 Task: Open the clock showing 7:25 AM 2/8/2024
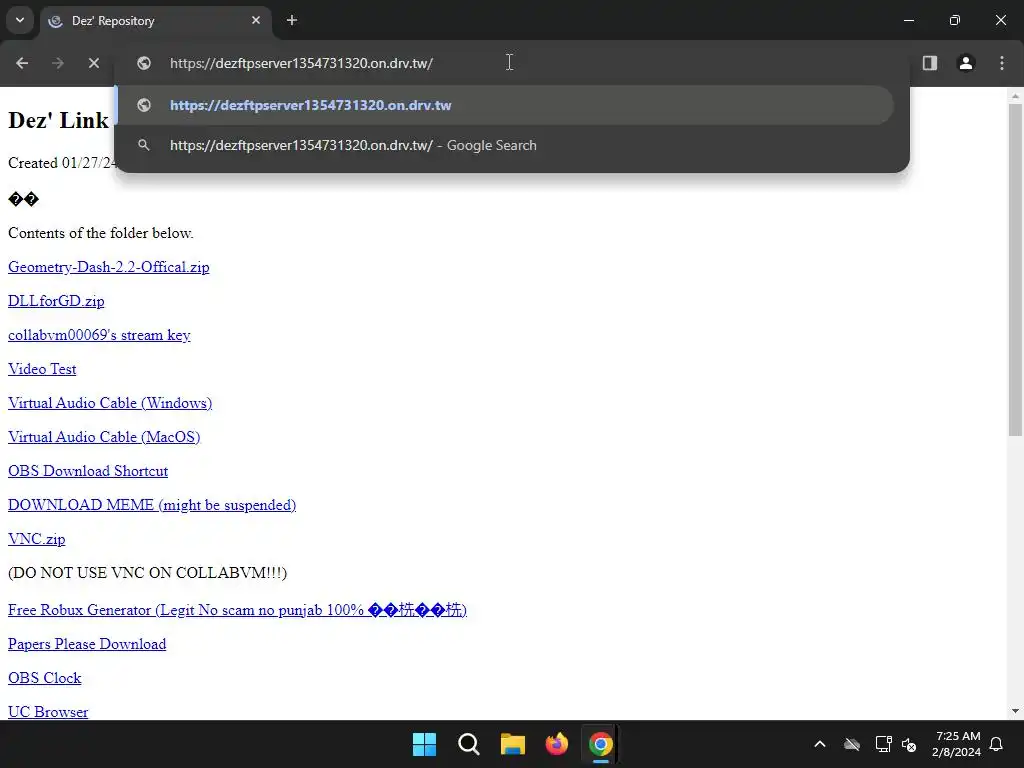click(x=957, y=744)
